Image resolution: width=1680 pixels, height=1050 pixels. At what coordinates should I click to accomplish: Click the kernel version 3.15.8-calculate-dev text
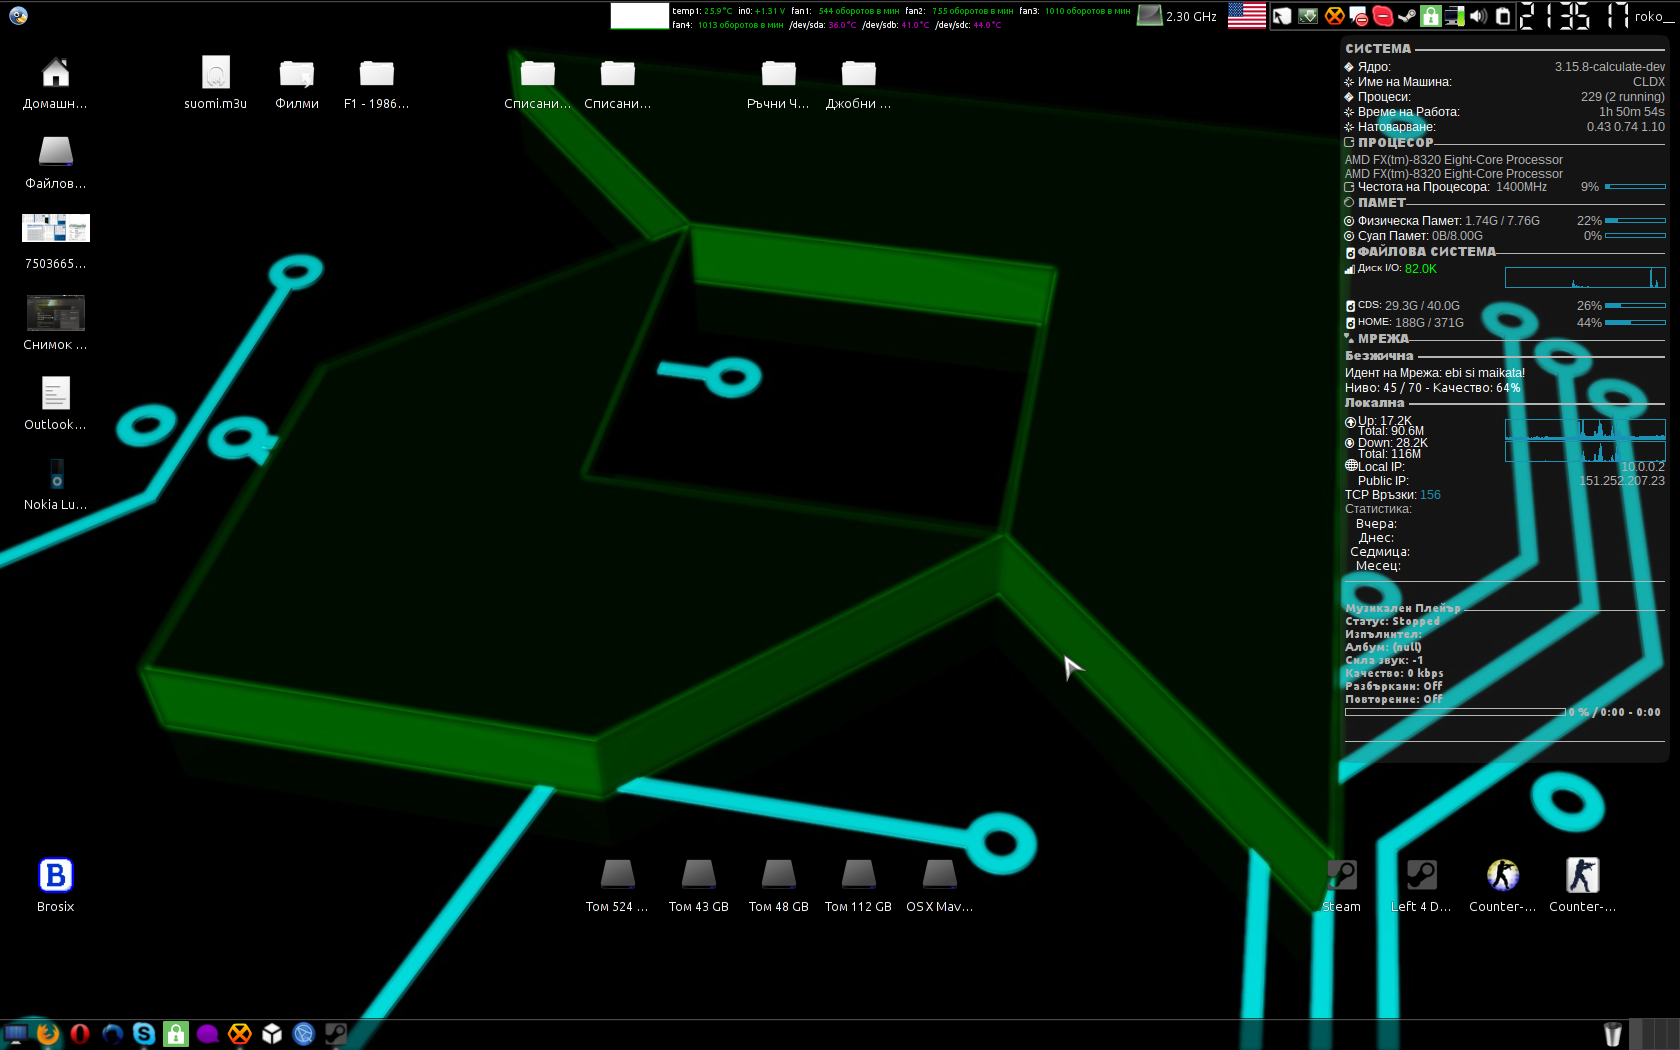(1610, 67)
